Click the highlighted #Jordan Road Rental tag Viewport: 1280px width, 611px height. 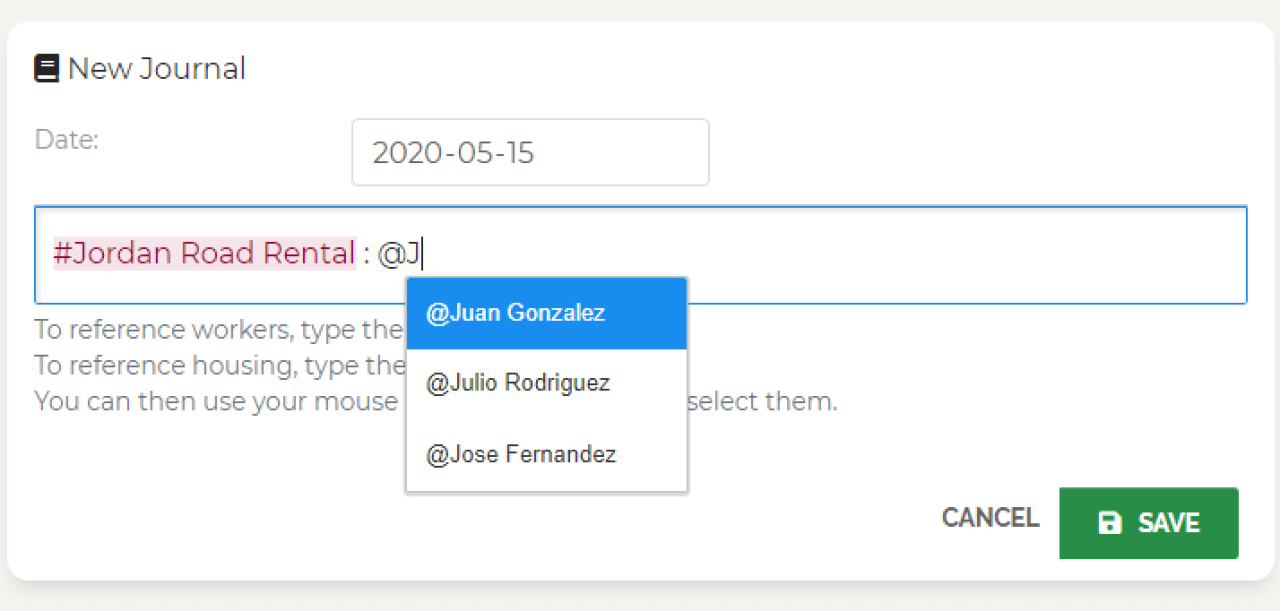tap(205, 254)
